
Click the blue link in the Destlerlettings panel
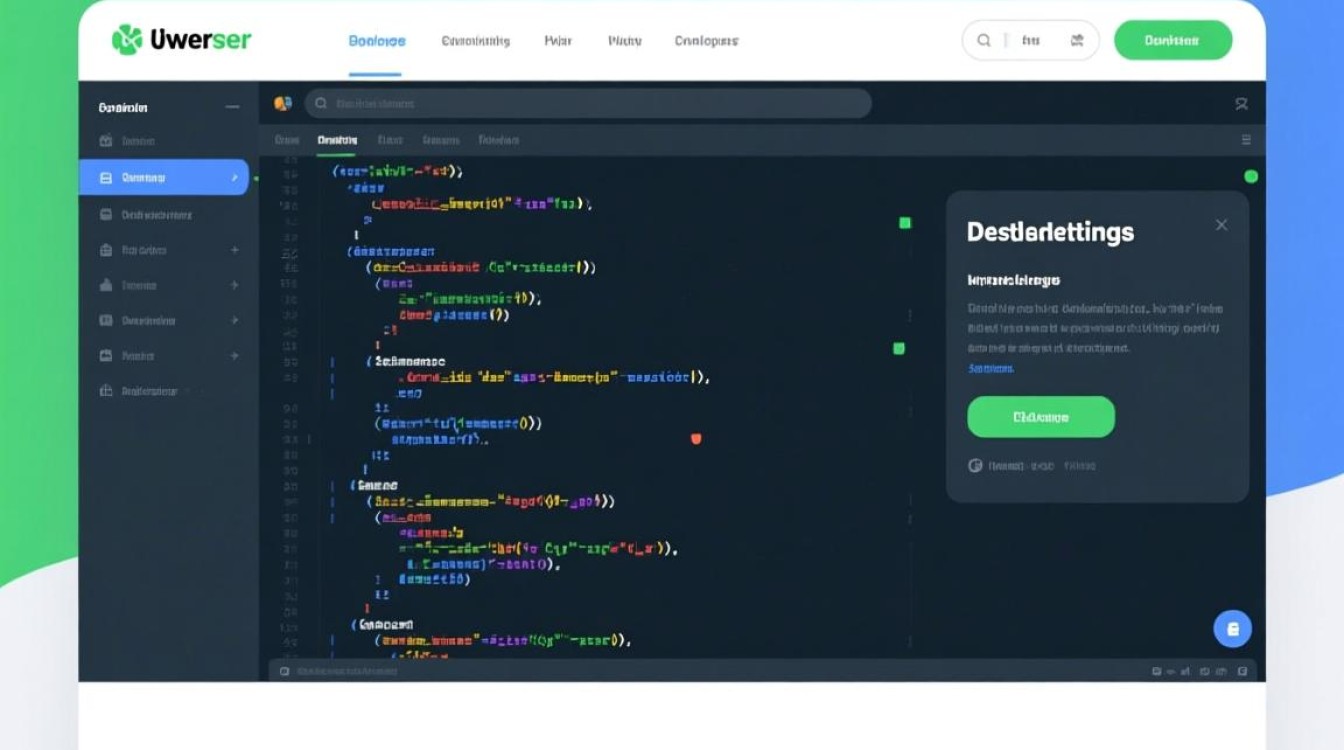[990, 369]
